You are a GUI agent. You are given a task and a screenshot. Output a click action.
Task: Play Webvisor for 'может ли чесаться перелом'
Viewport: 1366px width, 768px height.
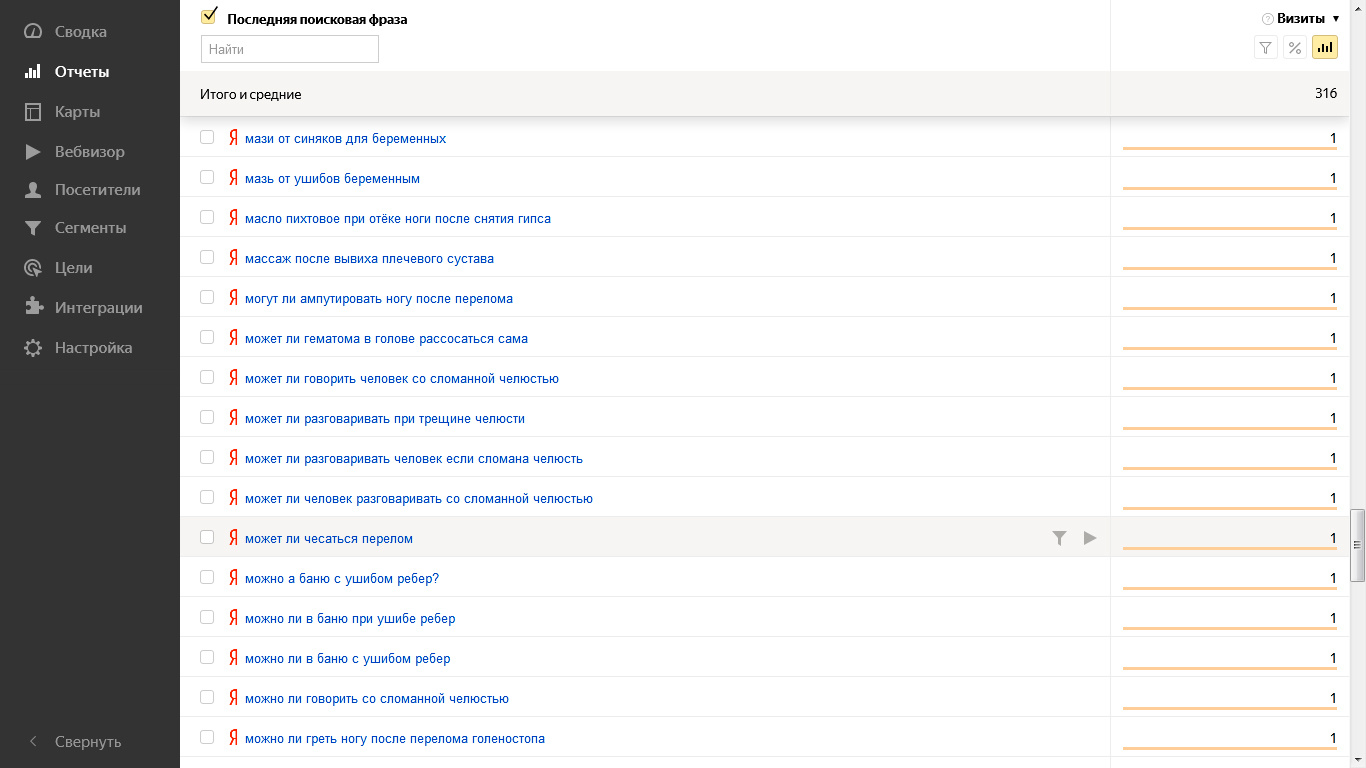1090,538
